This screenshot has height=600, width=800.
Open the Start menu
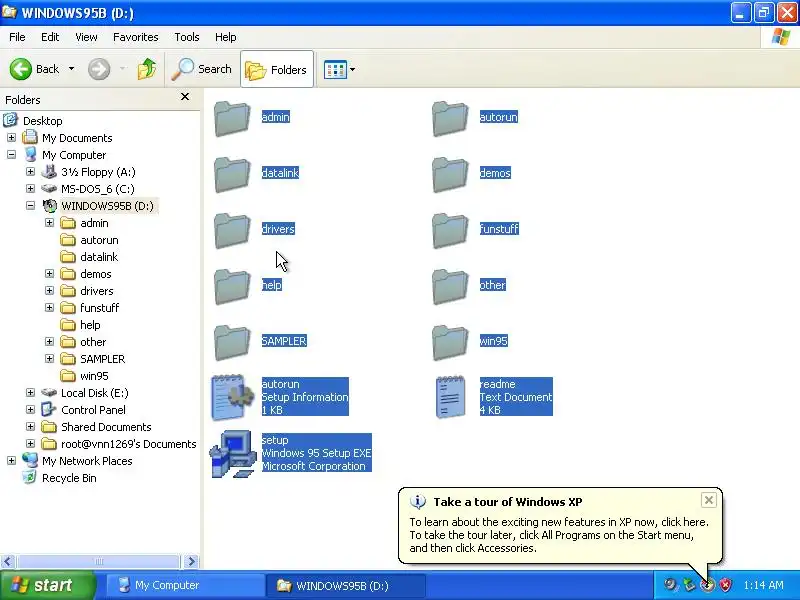[48, 585]
